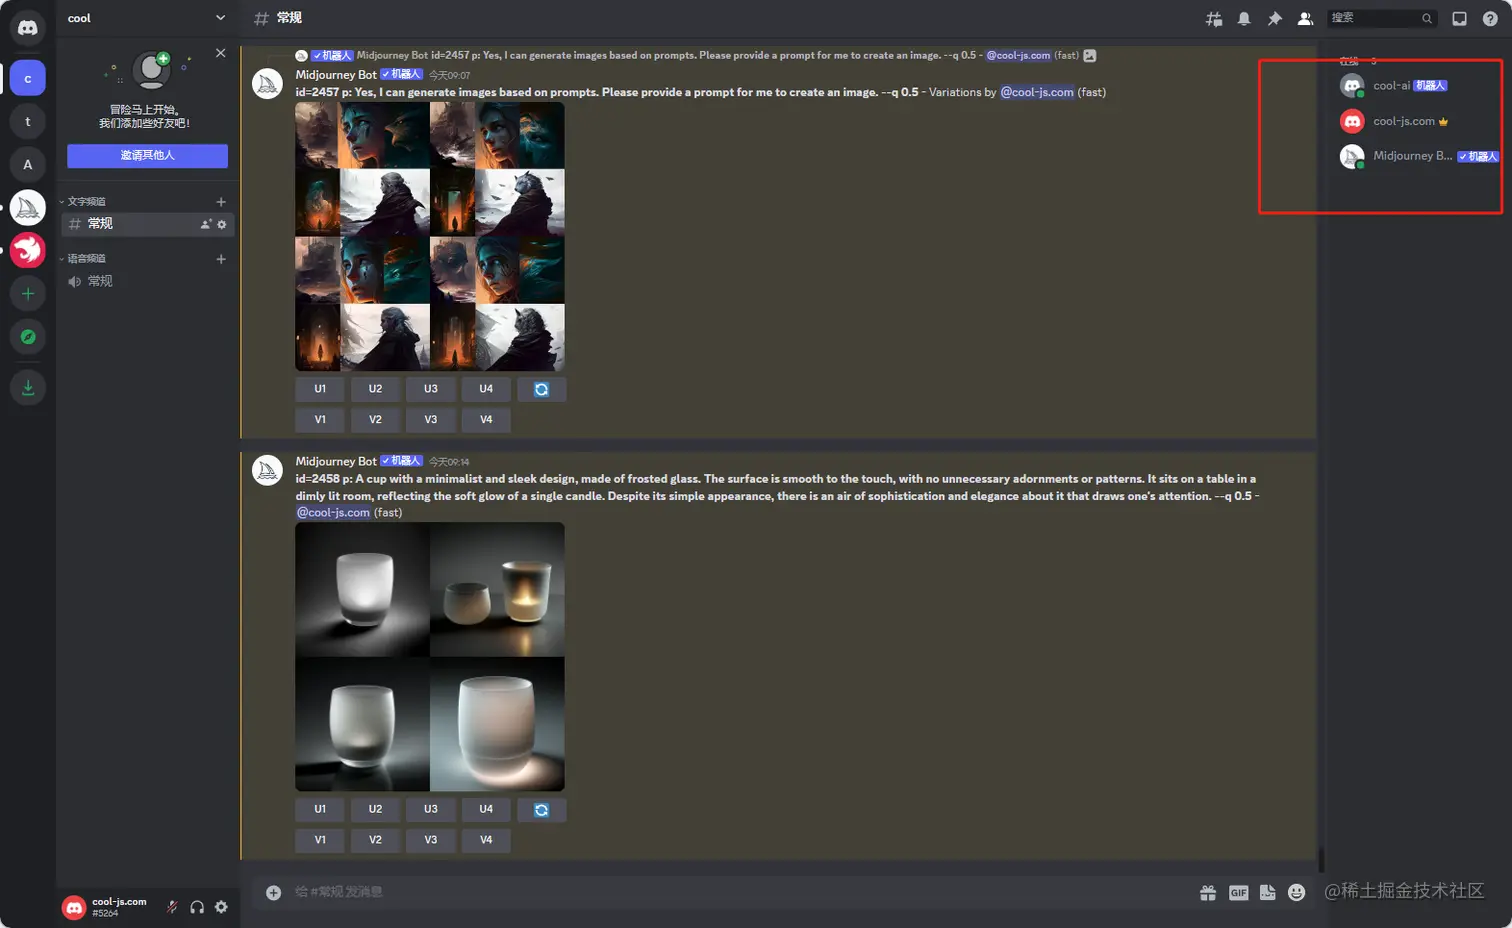Click cool-js.com user panel avatar
This screenshot has width=1512, height=928.
74,907
